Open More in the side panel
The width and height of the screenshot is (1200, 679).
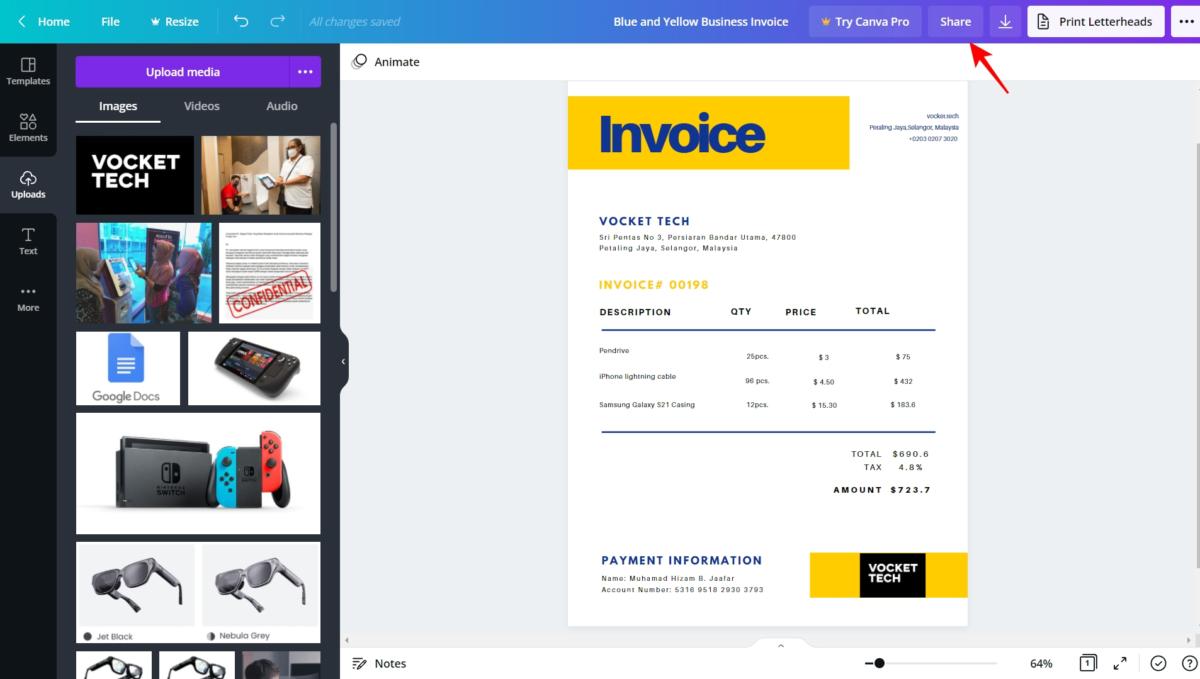pyautogui.click(x=28, y=298)
